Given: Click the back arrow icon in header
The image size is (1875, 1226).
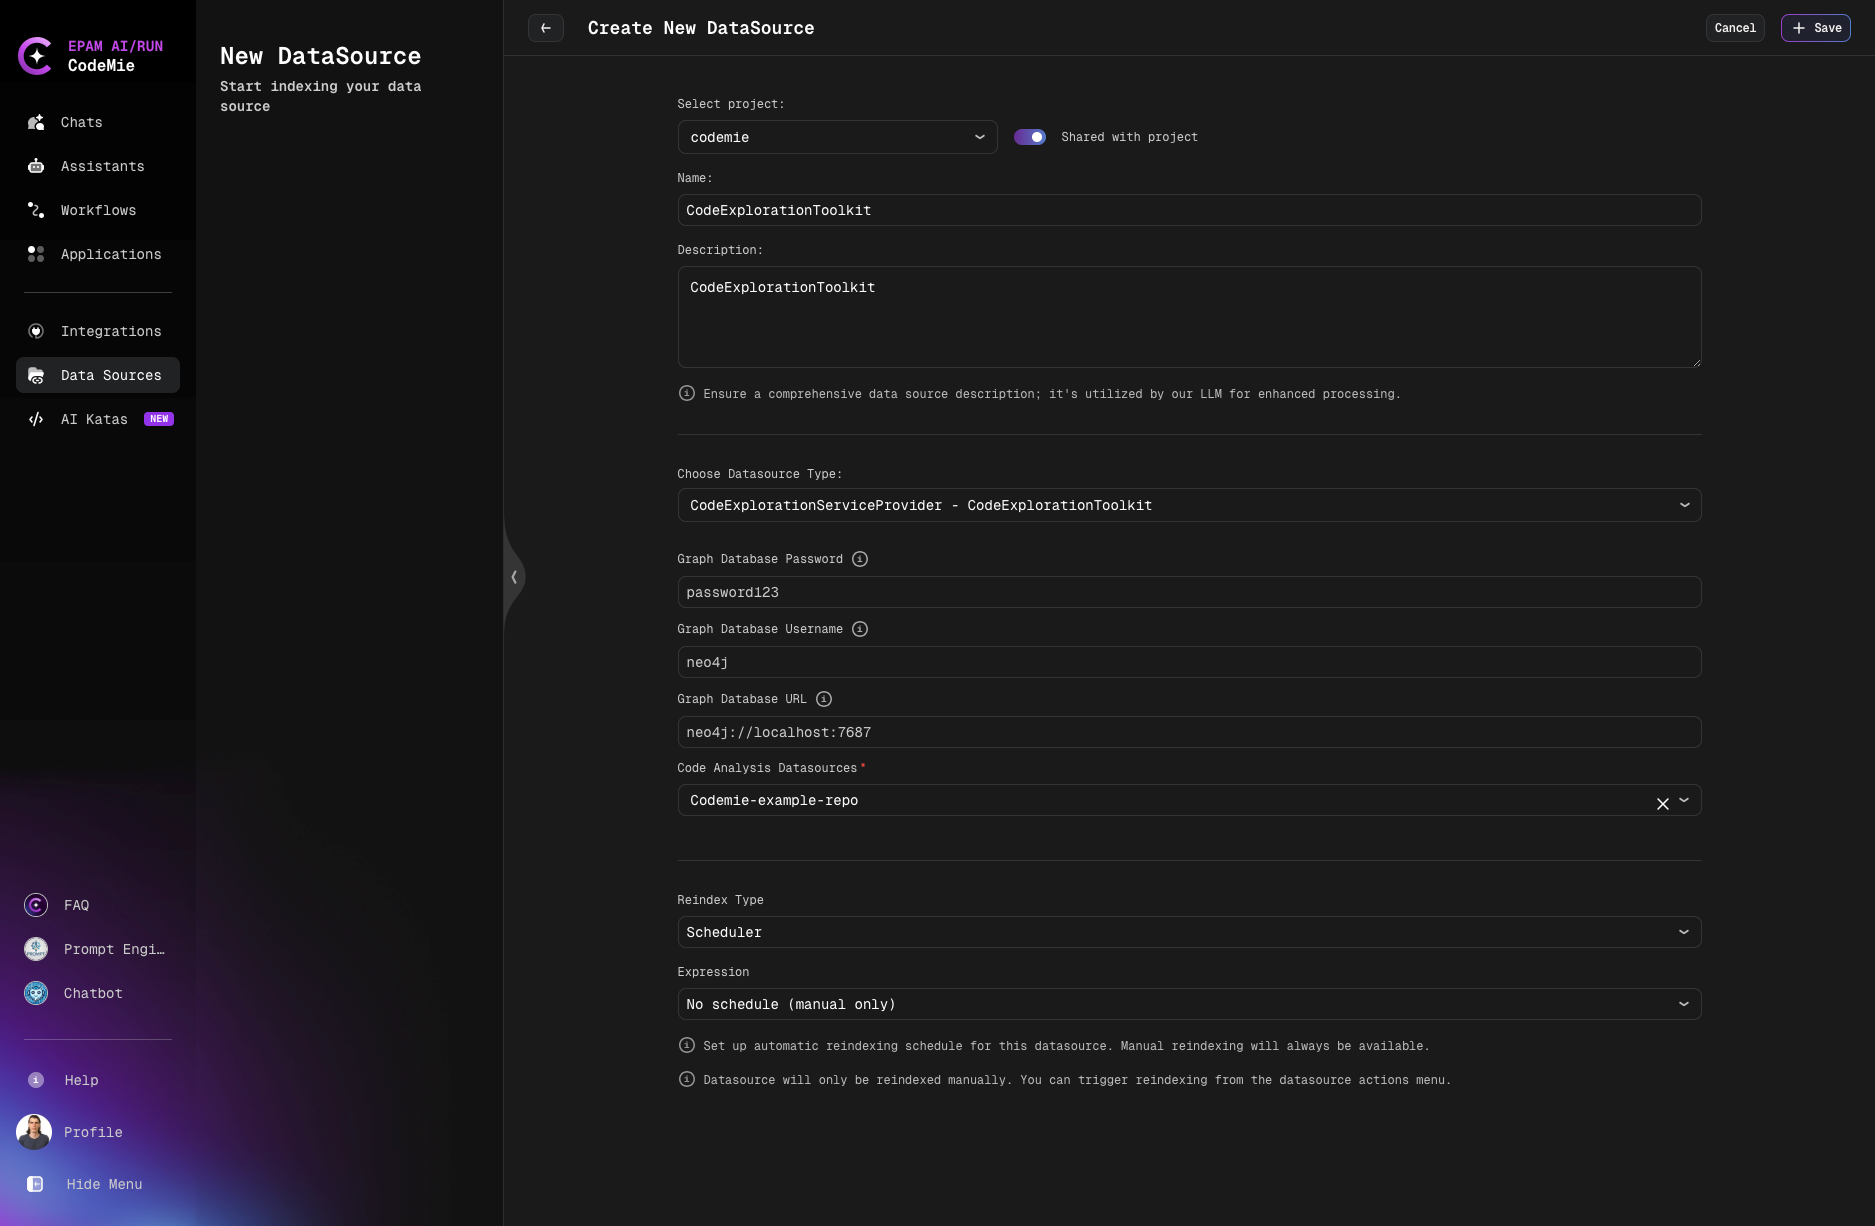Looking at the screenshot, I should click(x=545, y=28).
